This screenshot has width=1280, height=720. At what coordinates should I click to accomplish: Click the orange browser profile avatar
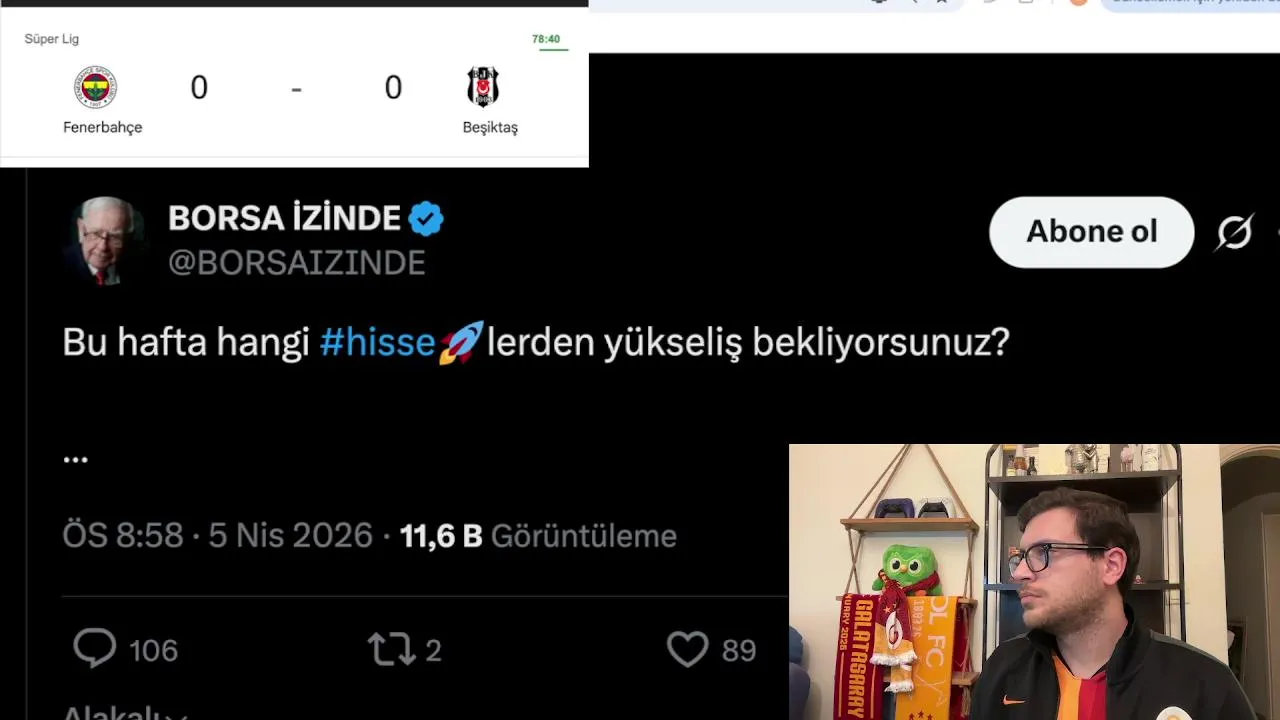click(1078, 3)
